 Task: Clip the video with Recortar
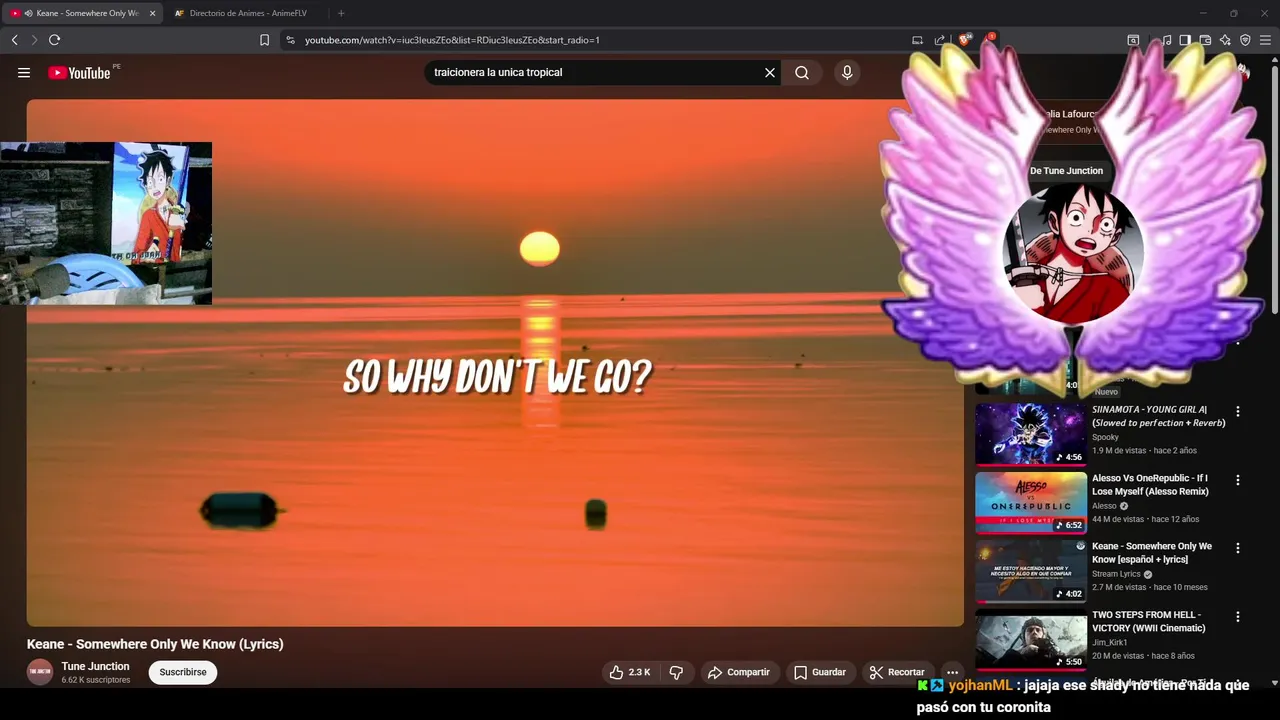(897, 672)
